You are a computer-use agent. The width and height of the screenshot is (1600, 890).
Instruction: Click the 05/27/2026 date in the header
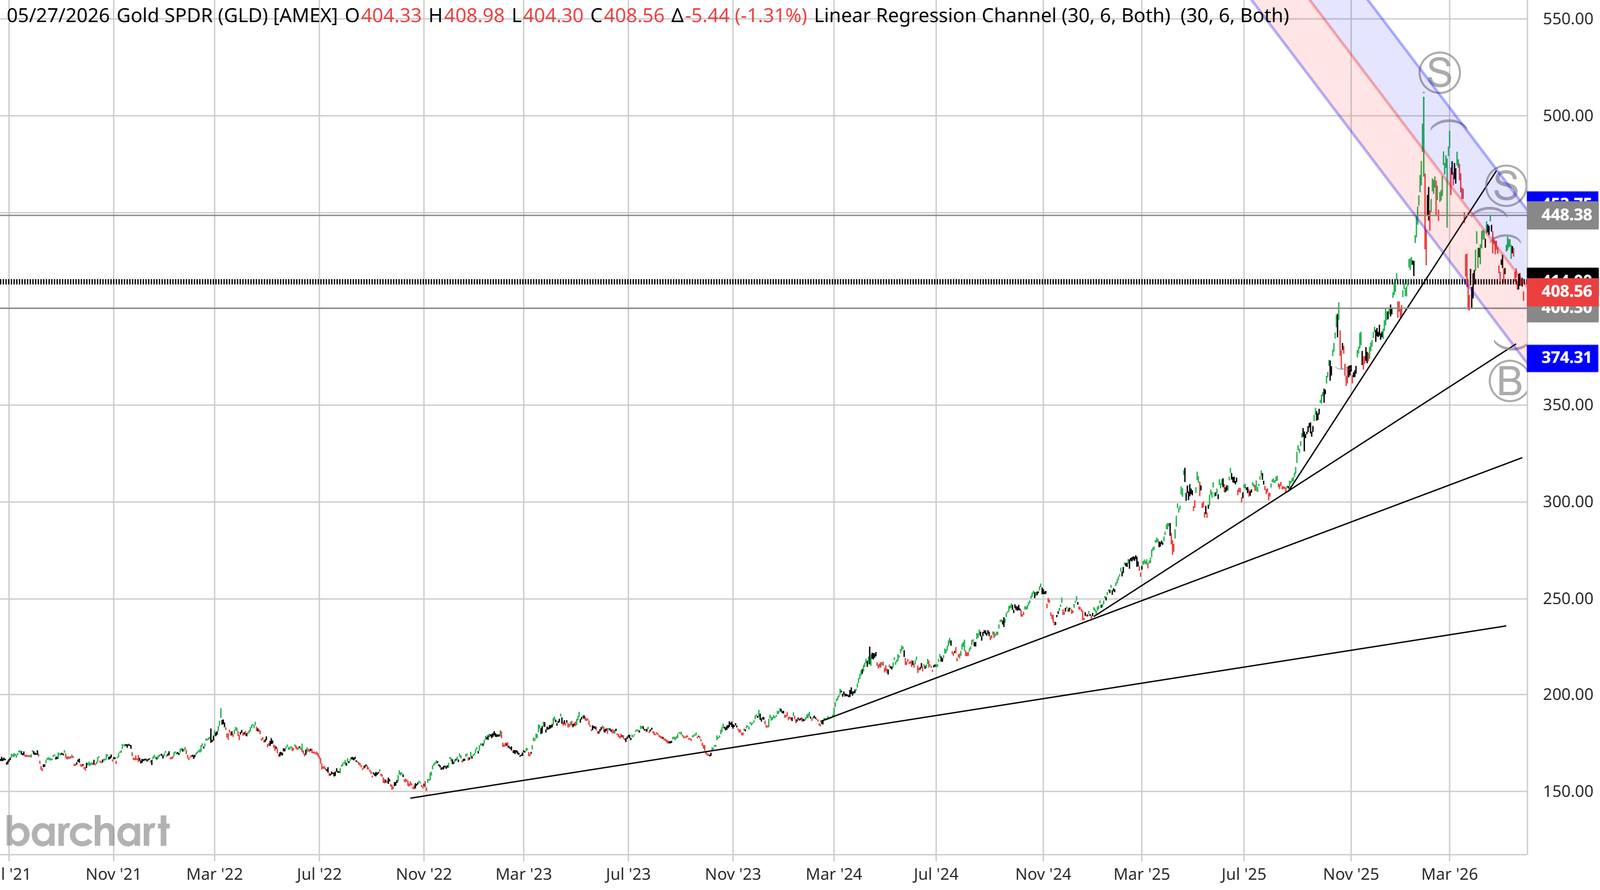[x=58, y=15]
